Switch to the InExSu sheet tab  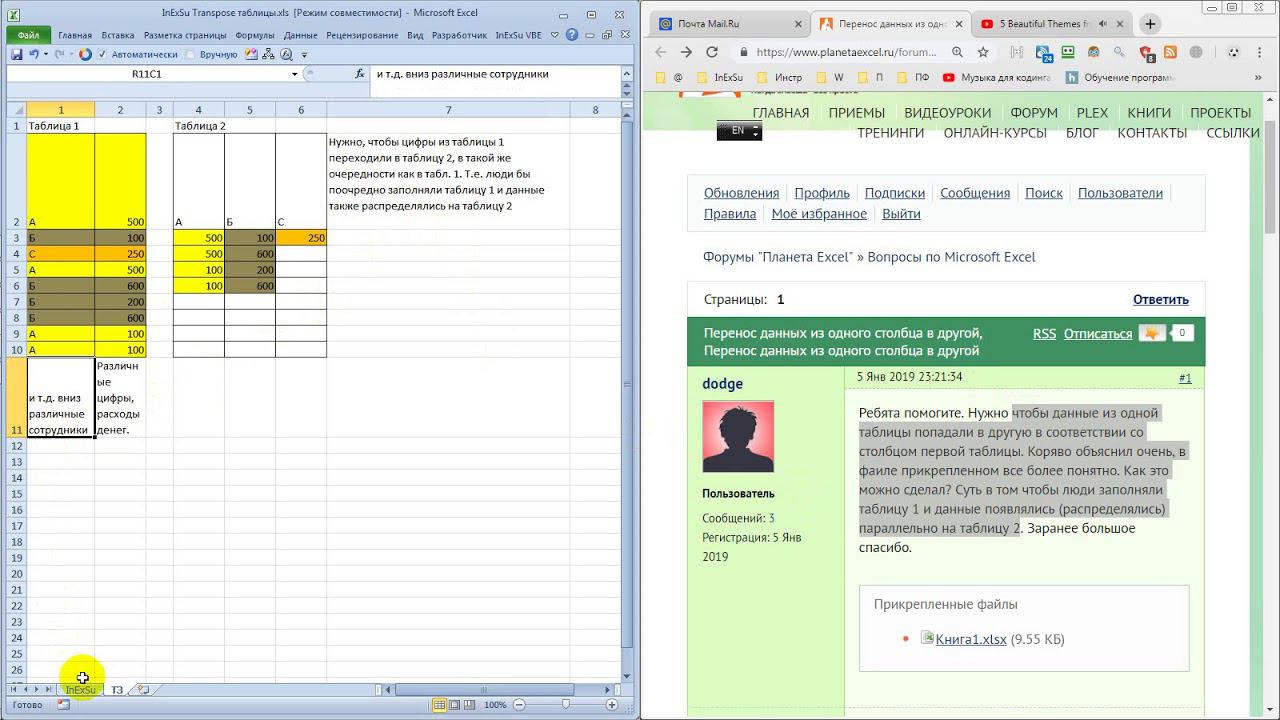[x=80, y=690]
